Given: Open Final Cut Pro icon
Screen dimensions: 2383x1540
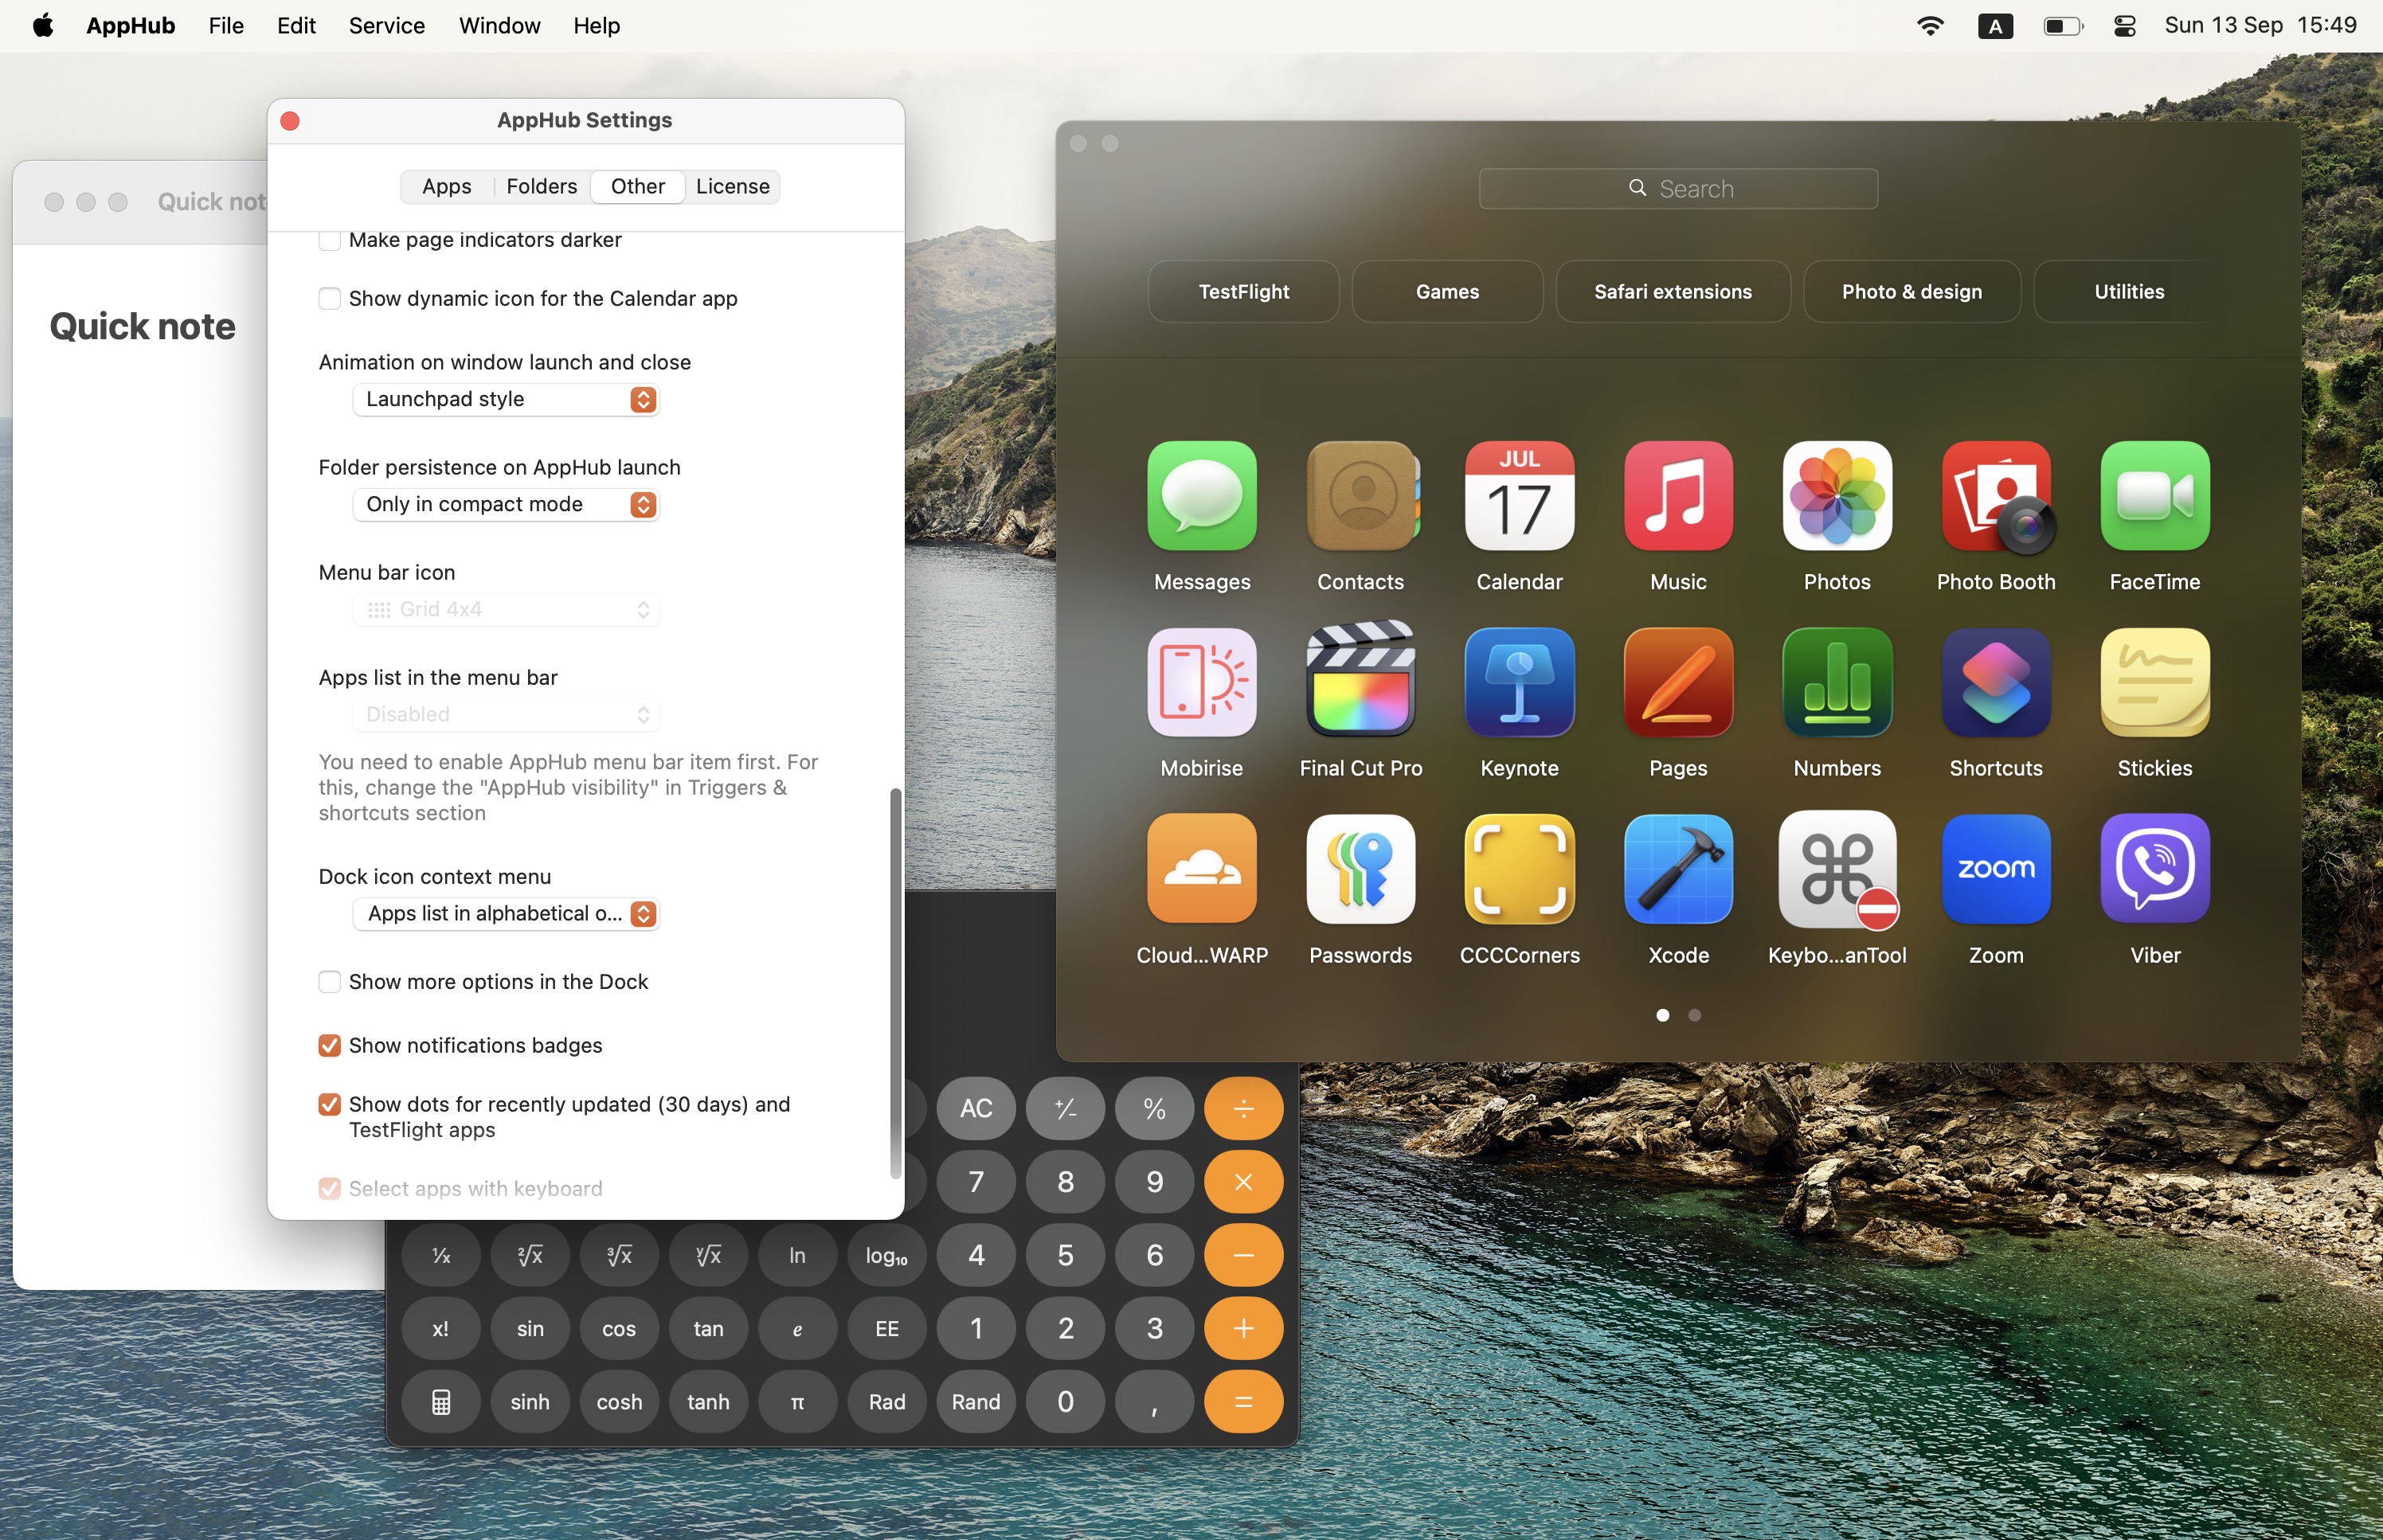Looking at the screenshot, I should (x=1361, y=680).
